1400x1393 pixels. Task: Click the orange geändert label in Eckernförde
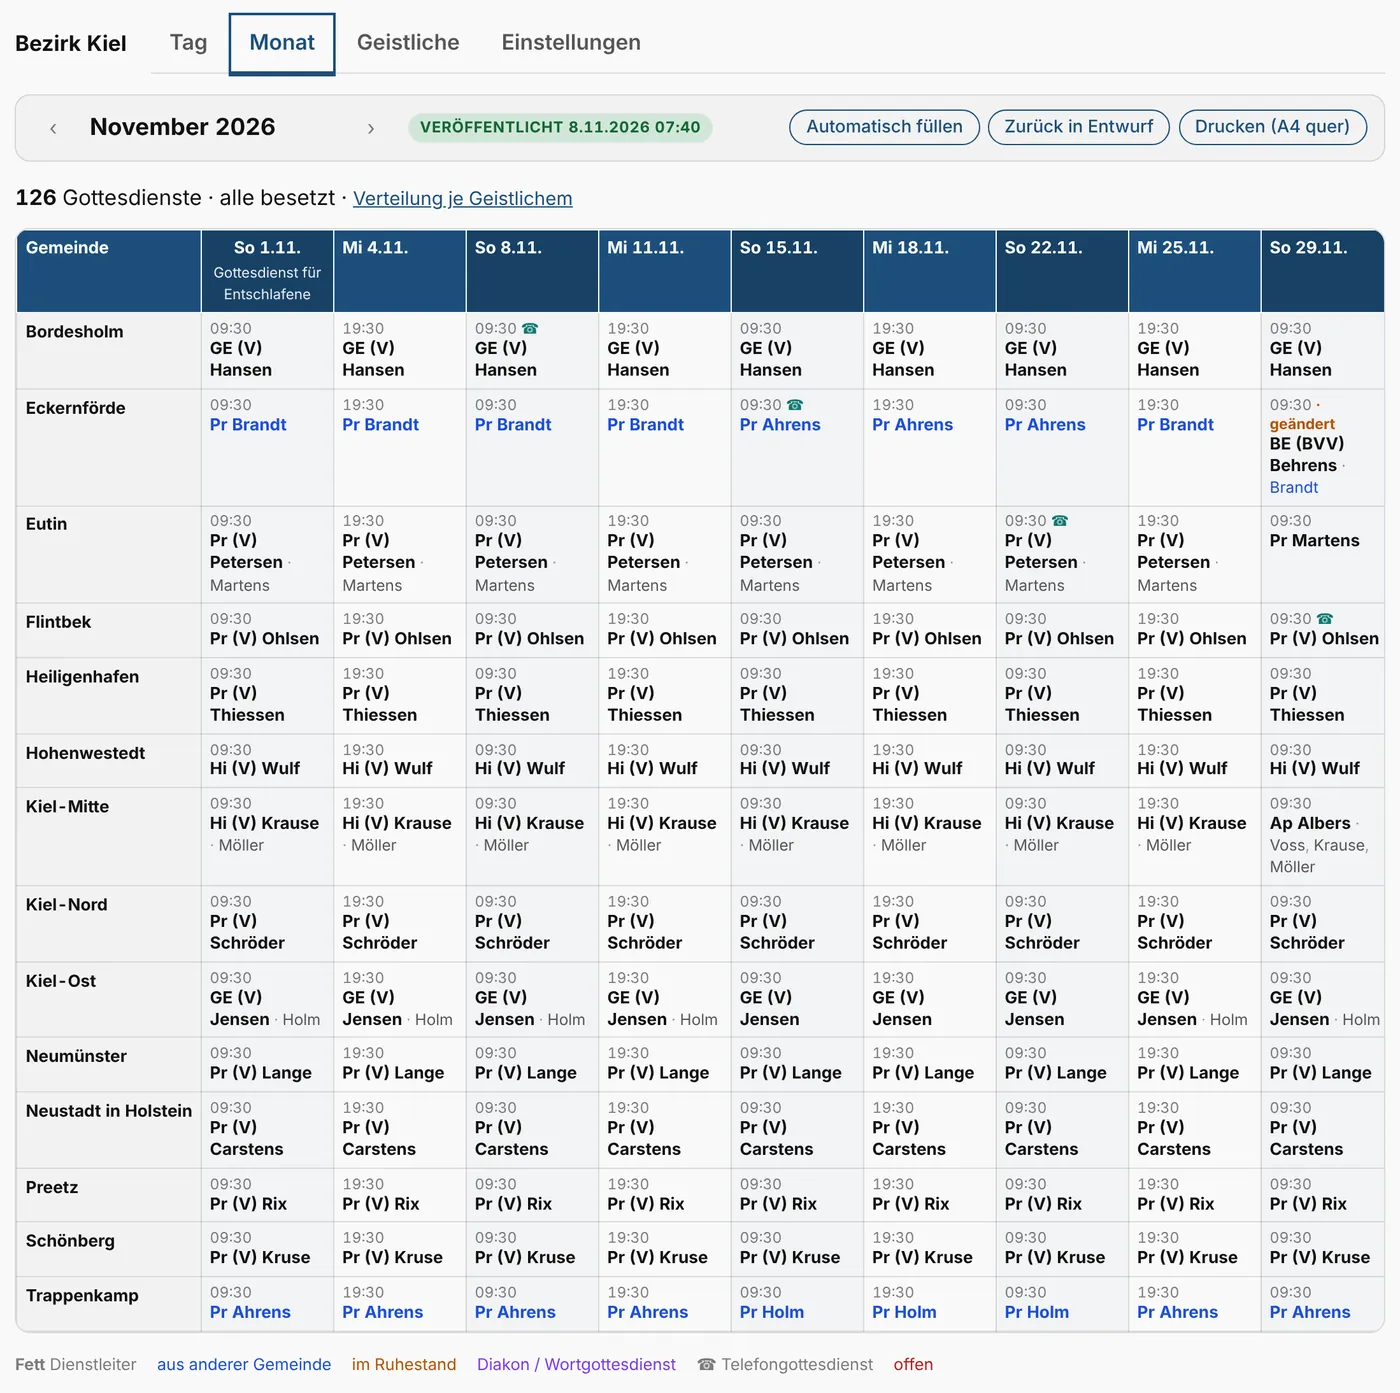[x=1302, y=424]
